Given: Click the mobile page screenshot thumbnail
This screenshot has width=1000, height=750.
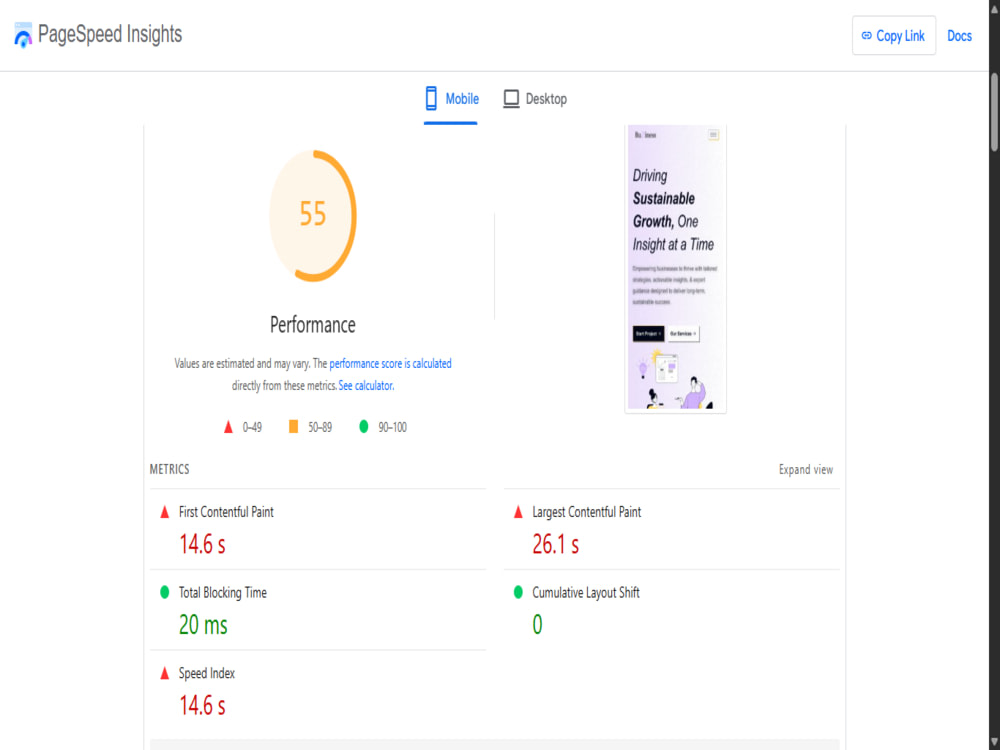Looking at the screenshot, I should click(x=675, y=268).
